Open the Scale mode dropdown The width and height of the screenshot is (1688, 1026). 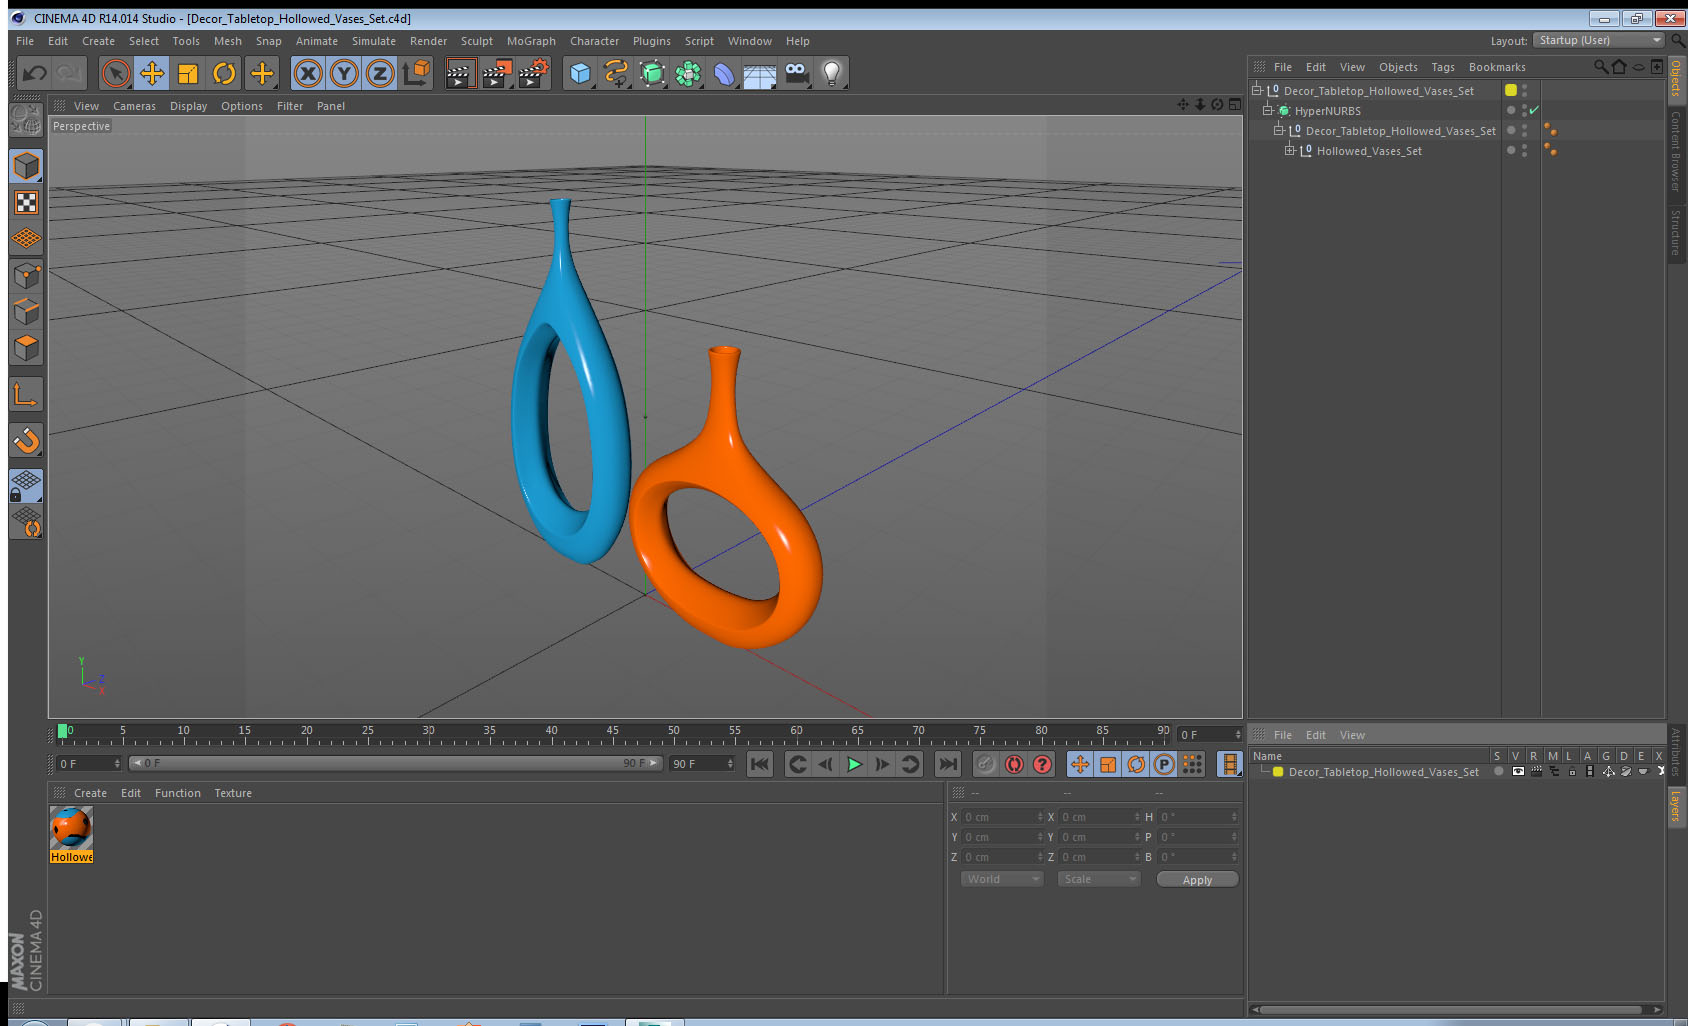tap(1099, 879)
